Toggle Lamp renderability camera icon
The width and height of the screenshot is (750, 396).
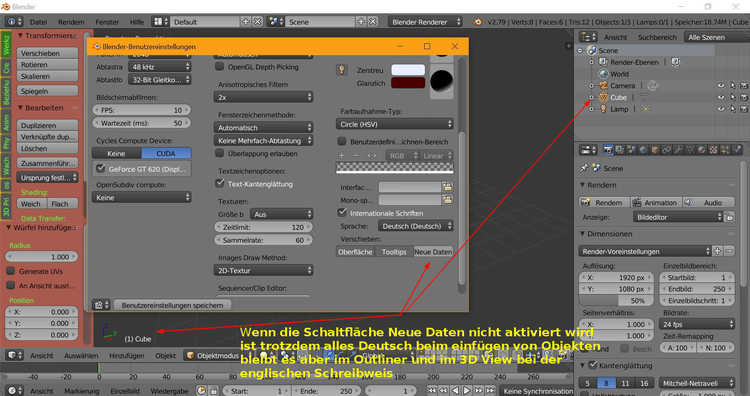click(744, 109)
